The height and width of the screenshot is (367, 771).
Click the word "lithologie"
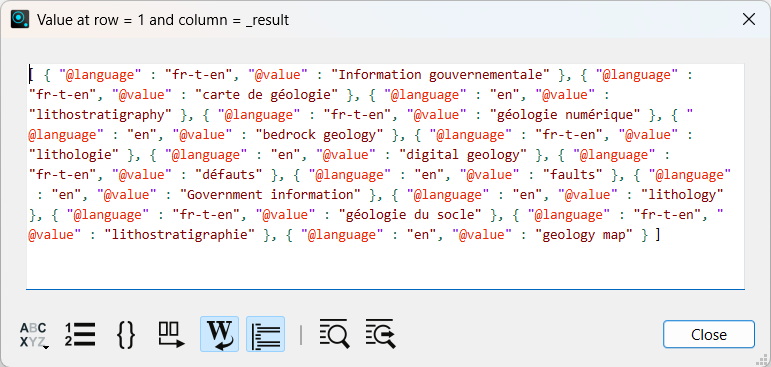(74, 155)
